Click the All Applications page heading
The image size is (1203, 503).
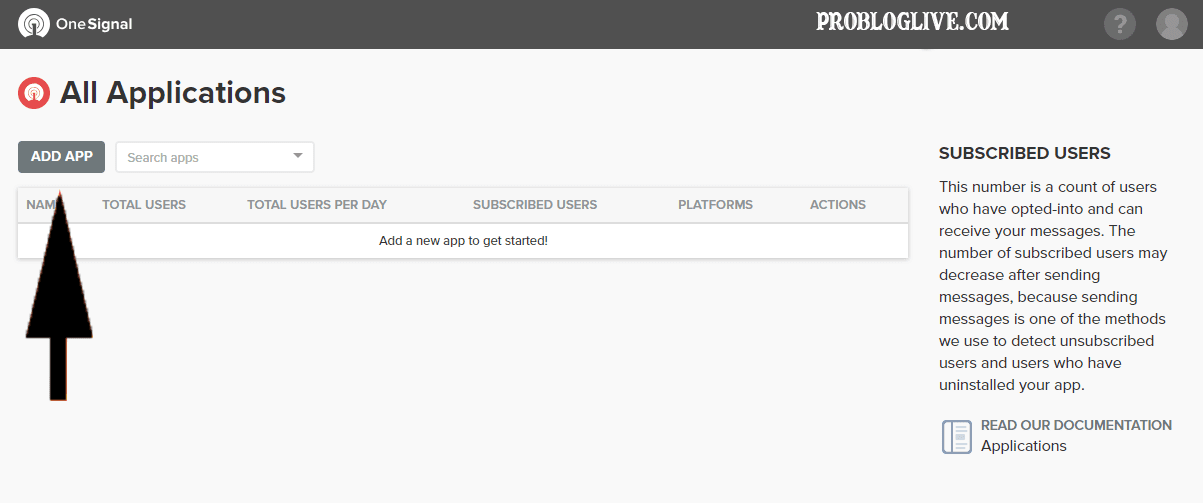pos(173,93)
